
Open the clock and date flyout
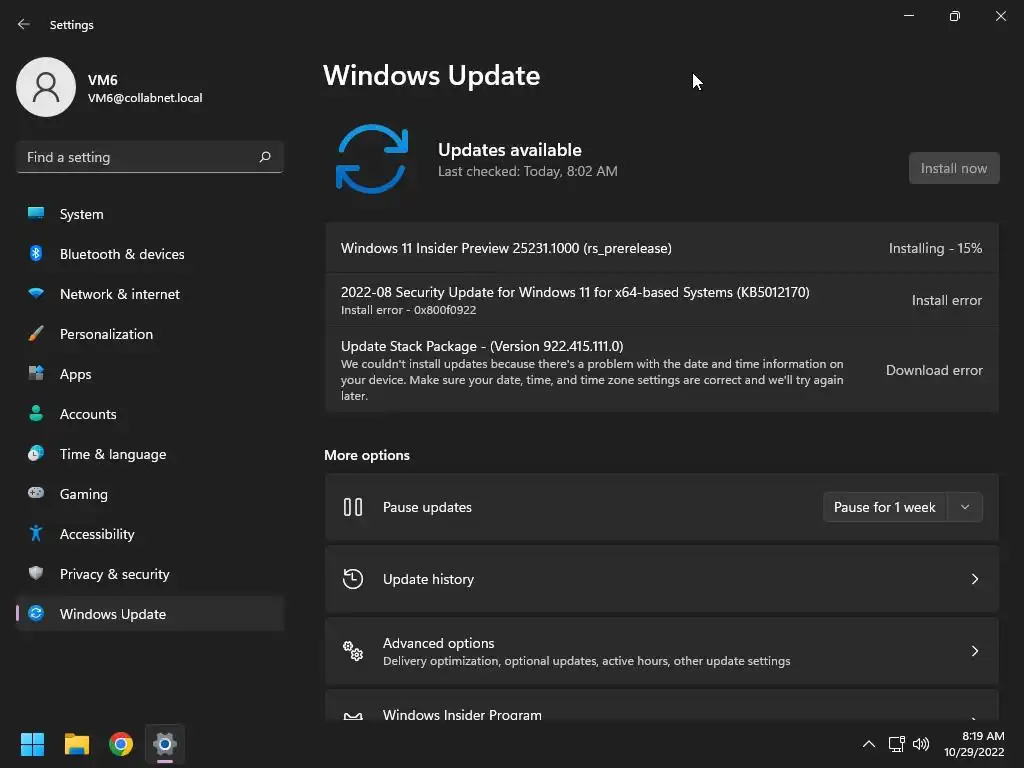coord(974,744)
